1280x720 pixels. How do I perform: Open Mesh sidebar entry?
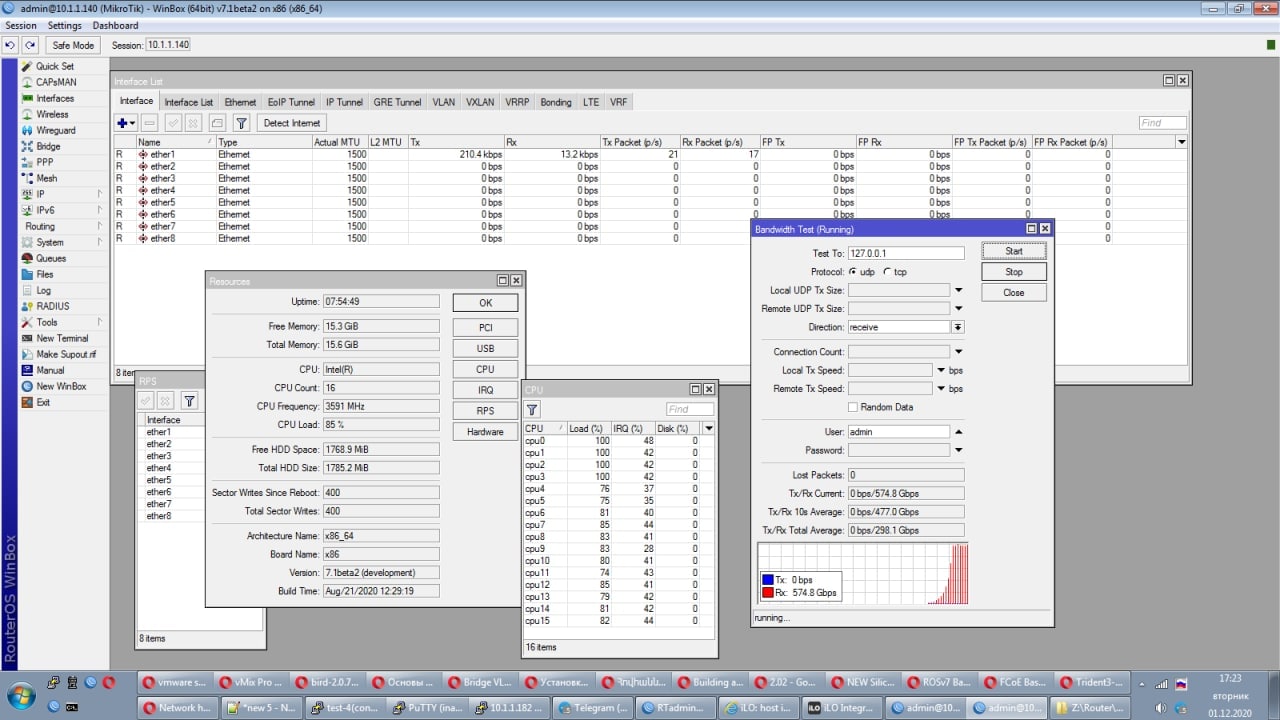click(46, 178)
